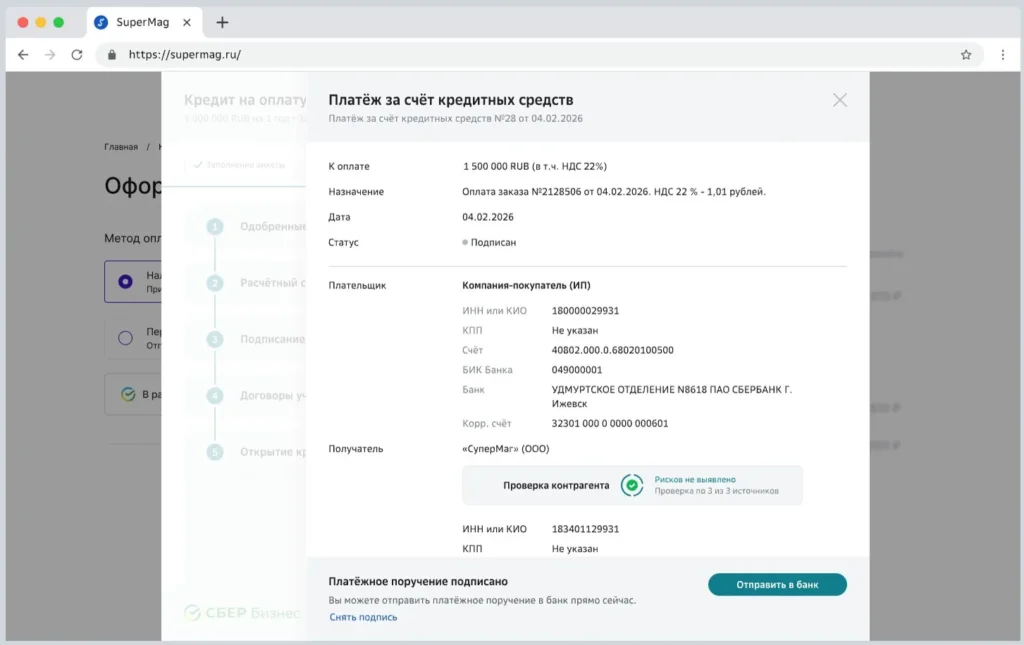The height and width of the screenshot is (645, 1024).
Task: Click step 2 circle Расчётный счёт
Action: pyautogui.click(x=215, y=283)
